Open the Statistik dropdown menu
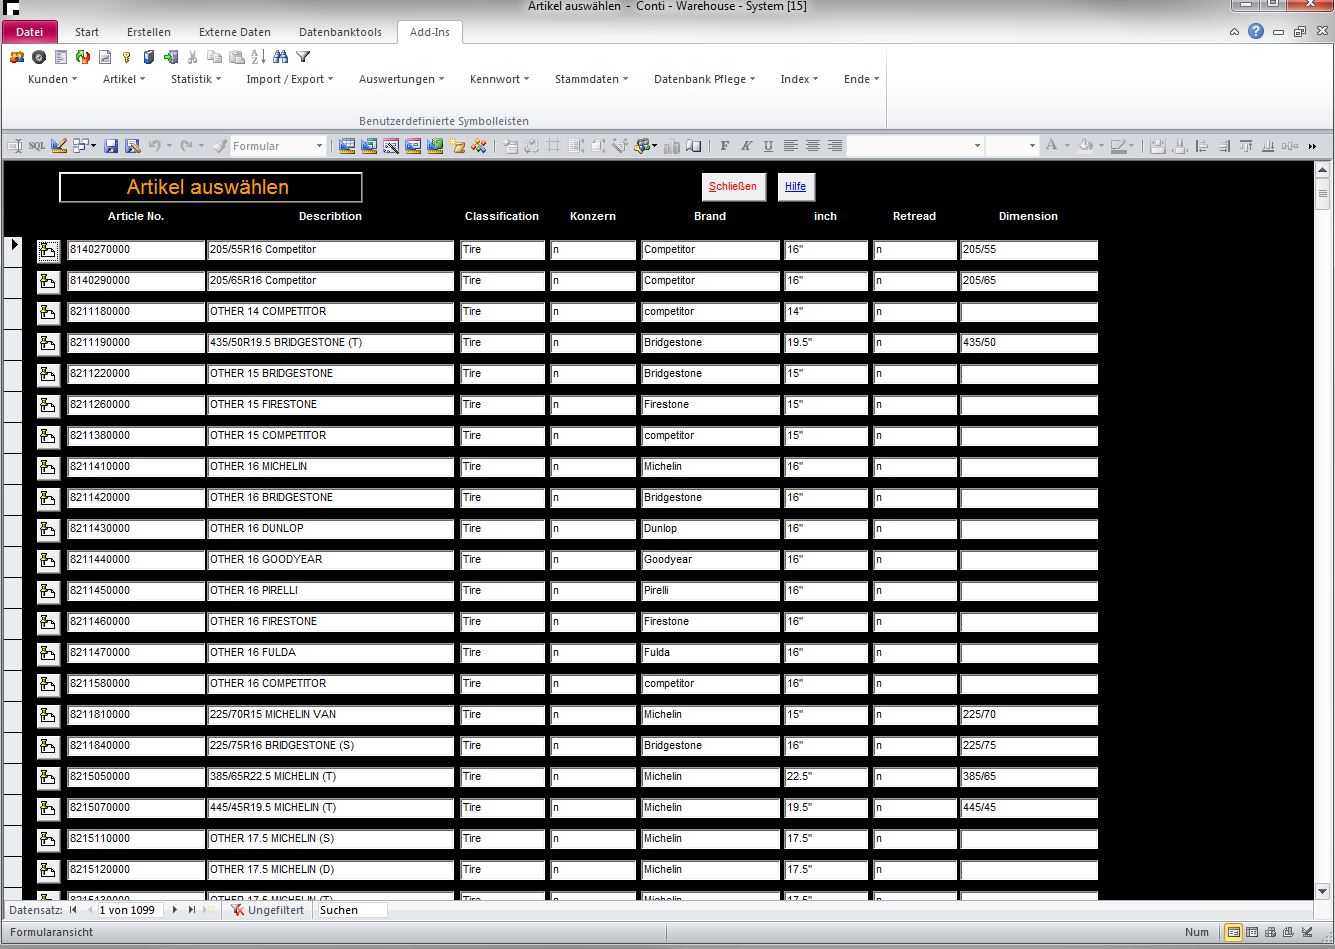Viewport: 1335px width, 949px height. pos(196,79)
